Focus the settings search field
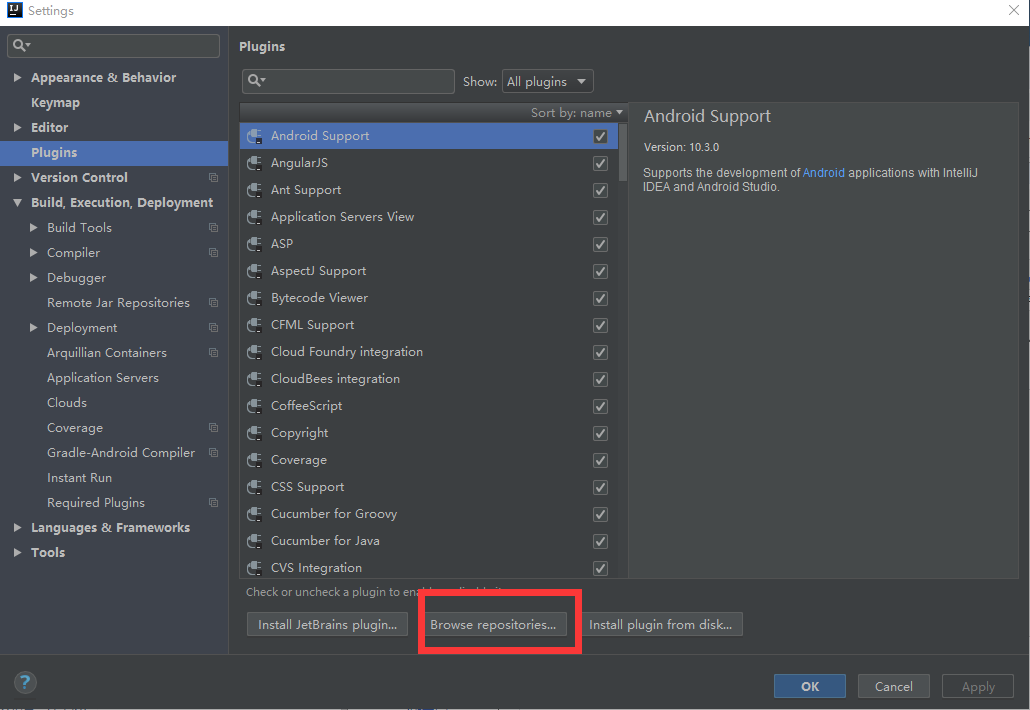 (113, 45)
